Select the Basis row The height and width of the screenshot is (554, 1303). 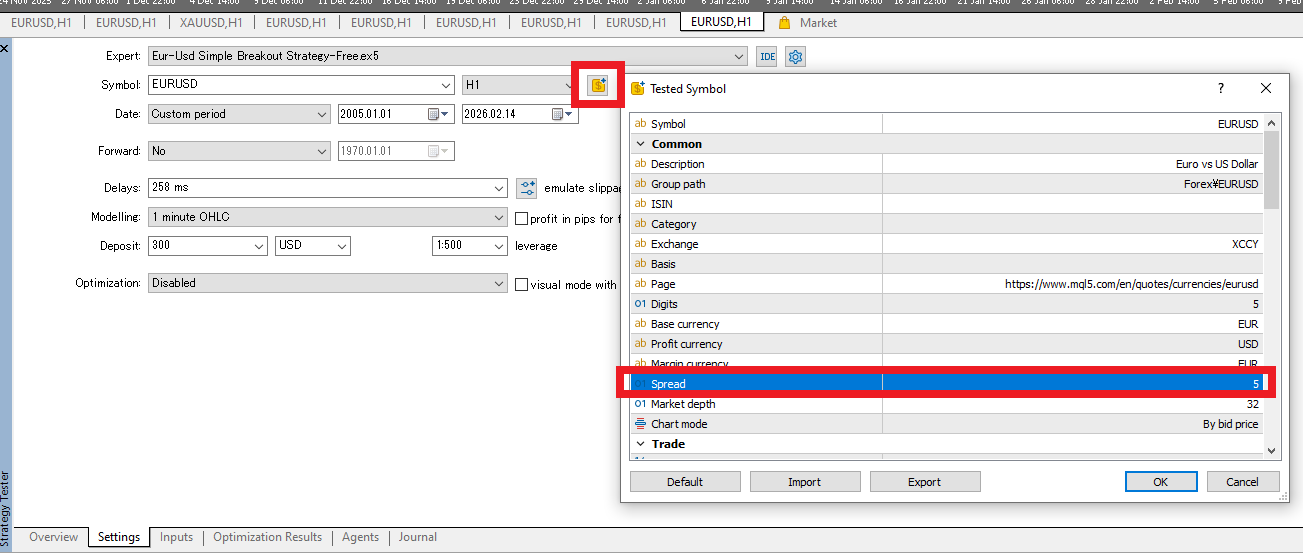[x=946, y=264]
